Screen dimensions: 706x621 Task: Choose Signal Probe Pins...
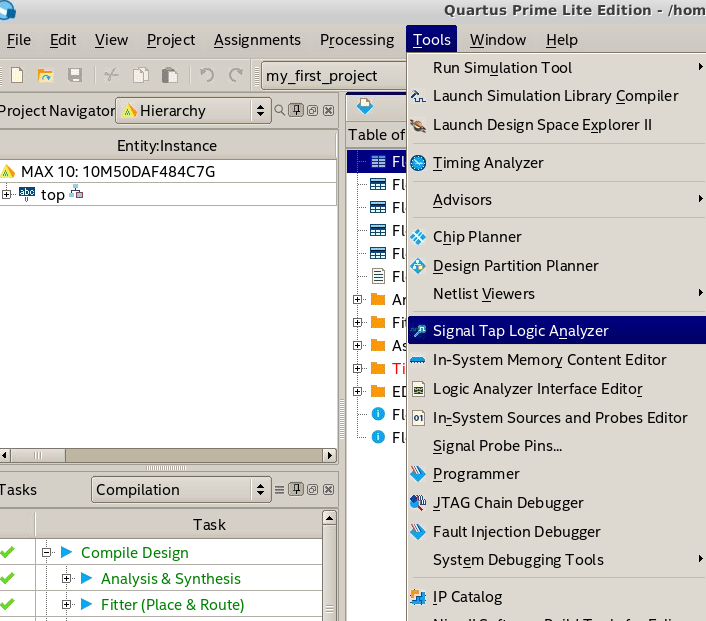pos(557,446)
